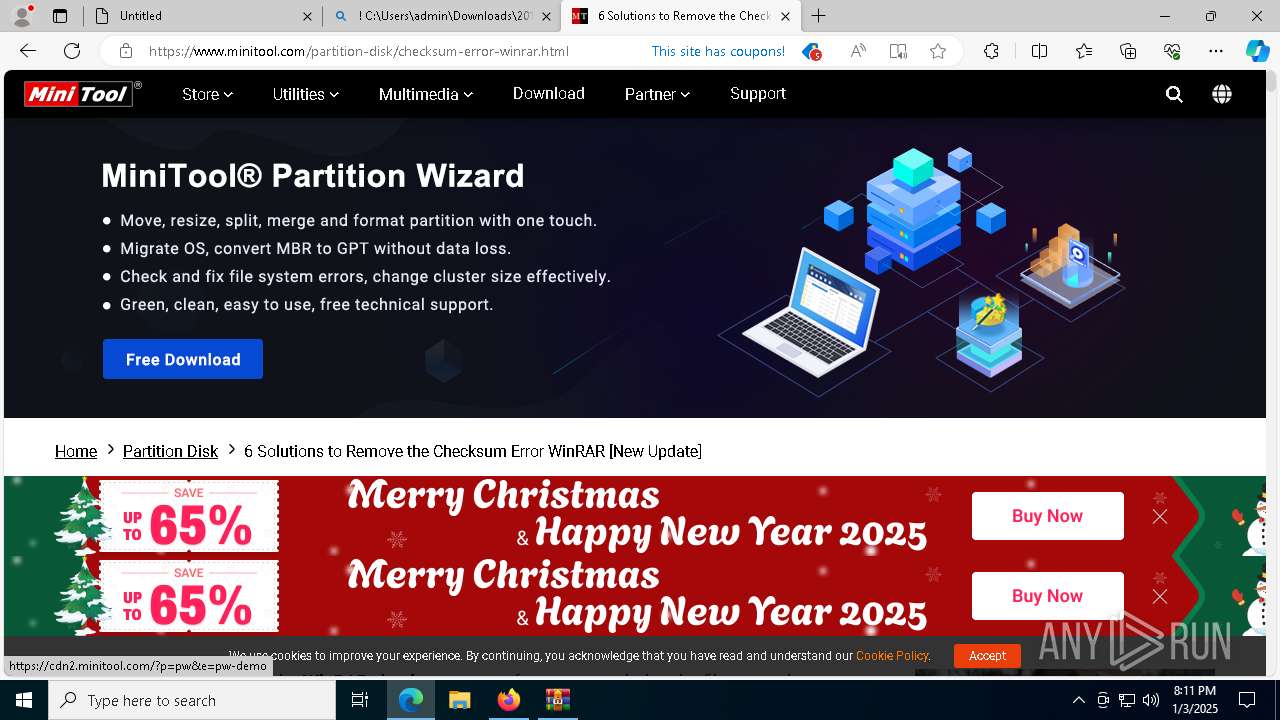The image size is (1280, 720).
Task: Close the first Christmas banner X
Action: [x=1160, y=516]
